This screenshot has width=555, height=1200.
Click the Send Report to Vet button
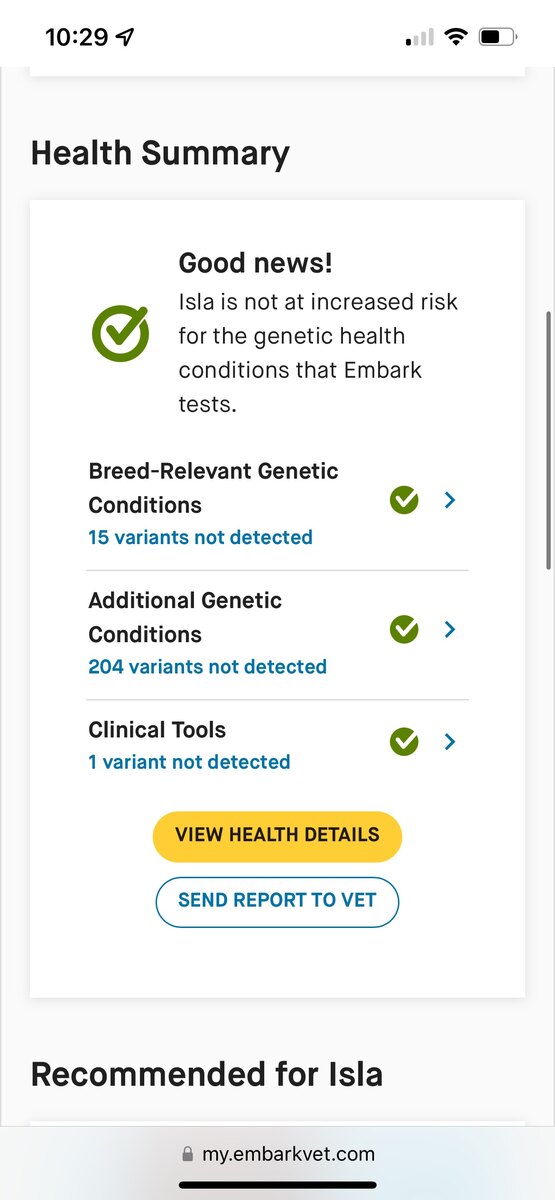click(277, 902)
